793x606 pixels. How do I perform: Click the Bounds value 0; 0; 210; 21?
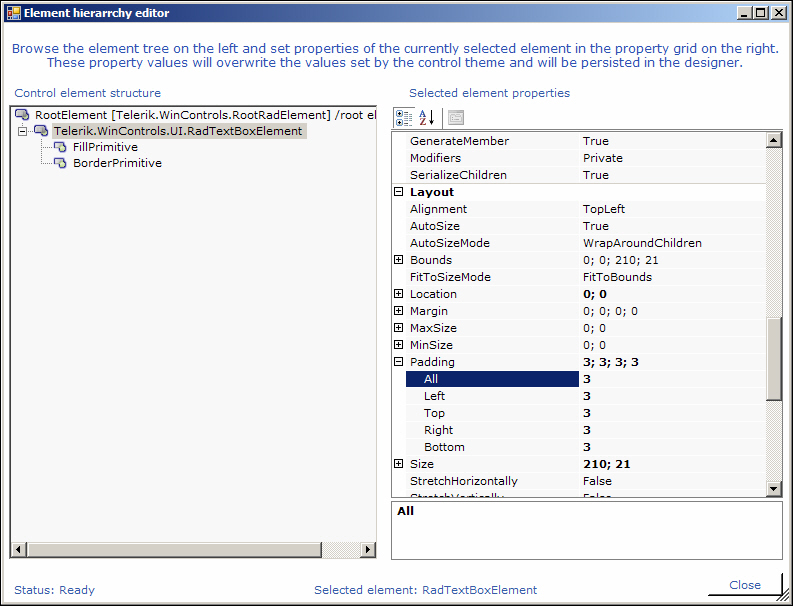[621, 260]
